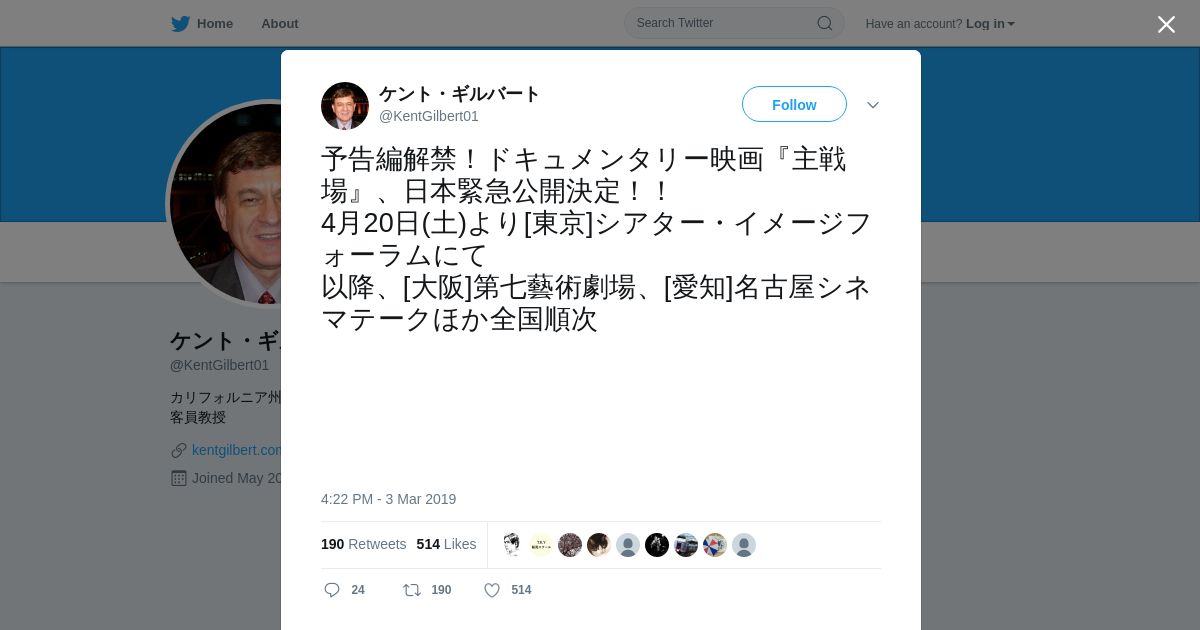View the 190 Retweets list
The height and width of the screenshot is (630, 1200).
pos(364,544)
